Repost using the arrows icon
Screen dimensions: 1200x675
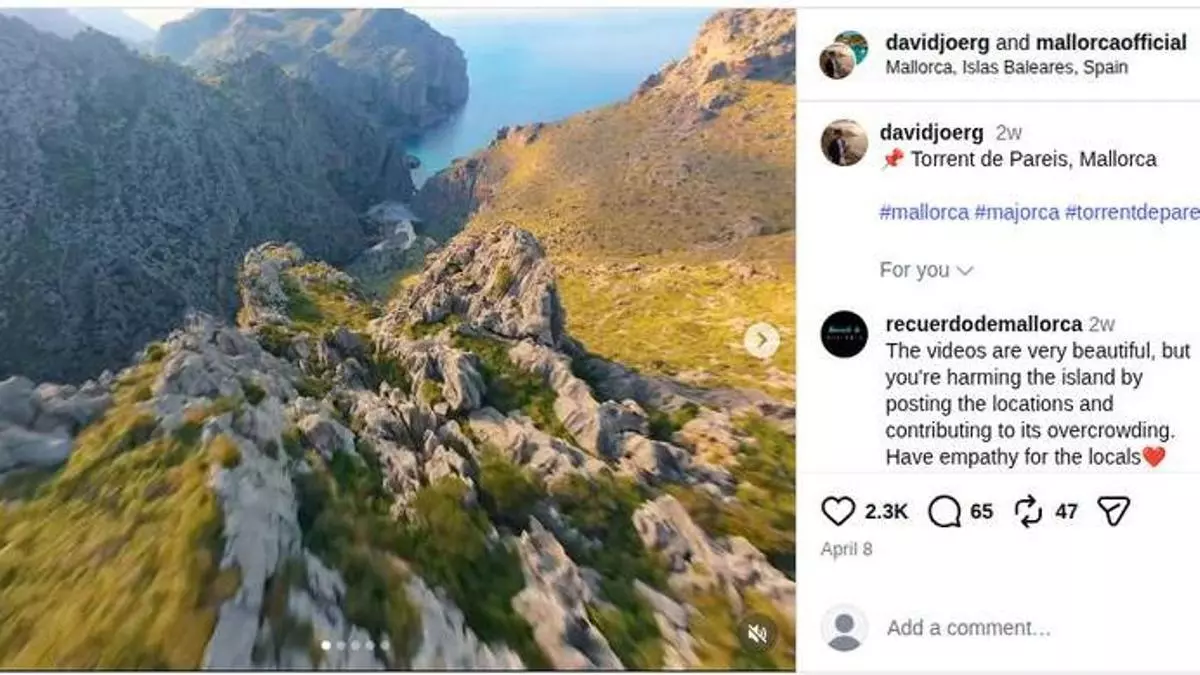[1028, 512]
